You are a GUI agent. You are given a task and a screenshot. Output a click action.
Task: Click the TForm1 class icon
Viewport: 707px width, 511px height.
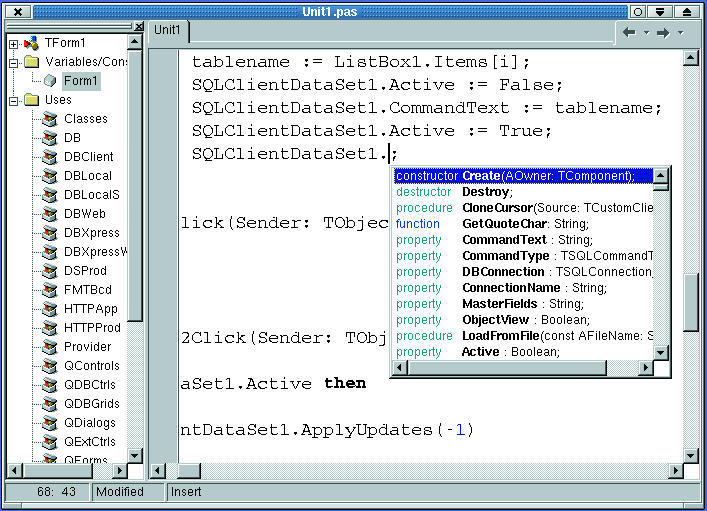(x=32, y=44)
